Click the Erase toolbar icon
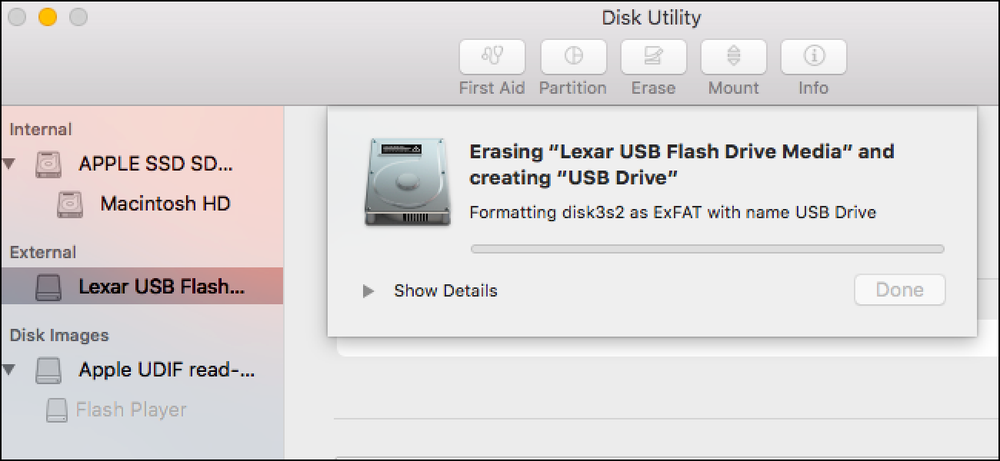Screen dimensions: 1000x461 (x=653, y=57)
